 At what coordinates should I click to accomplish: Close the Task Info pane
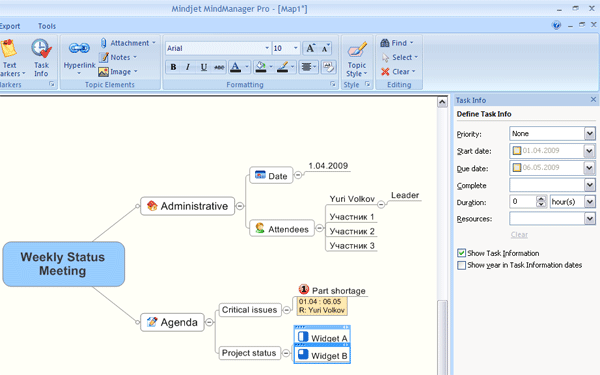tap(593, 99)
